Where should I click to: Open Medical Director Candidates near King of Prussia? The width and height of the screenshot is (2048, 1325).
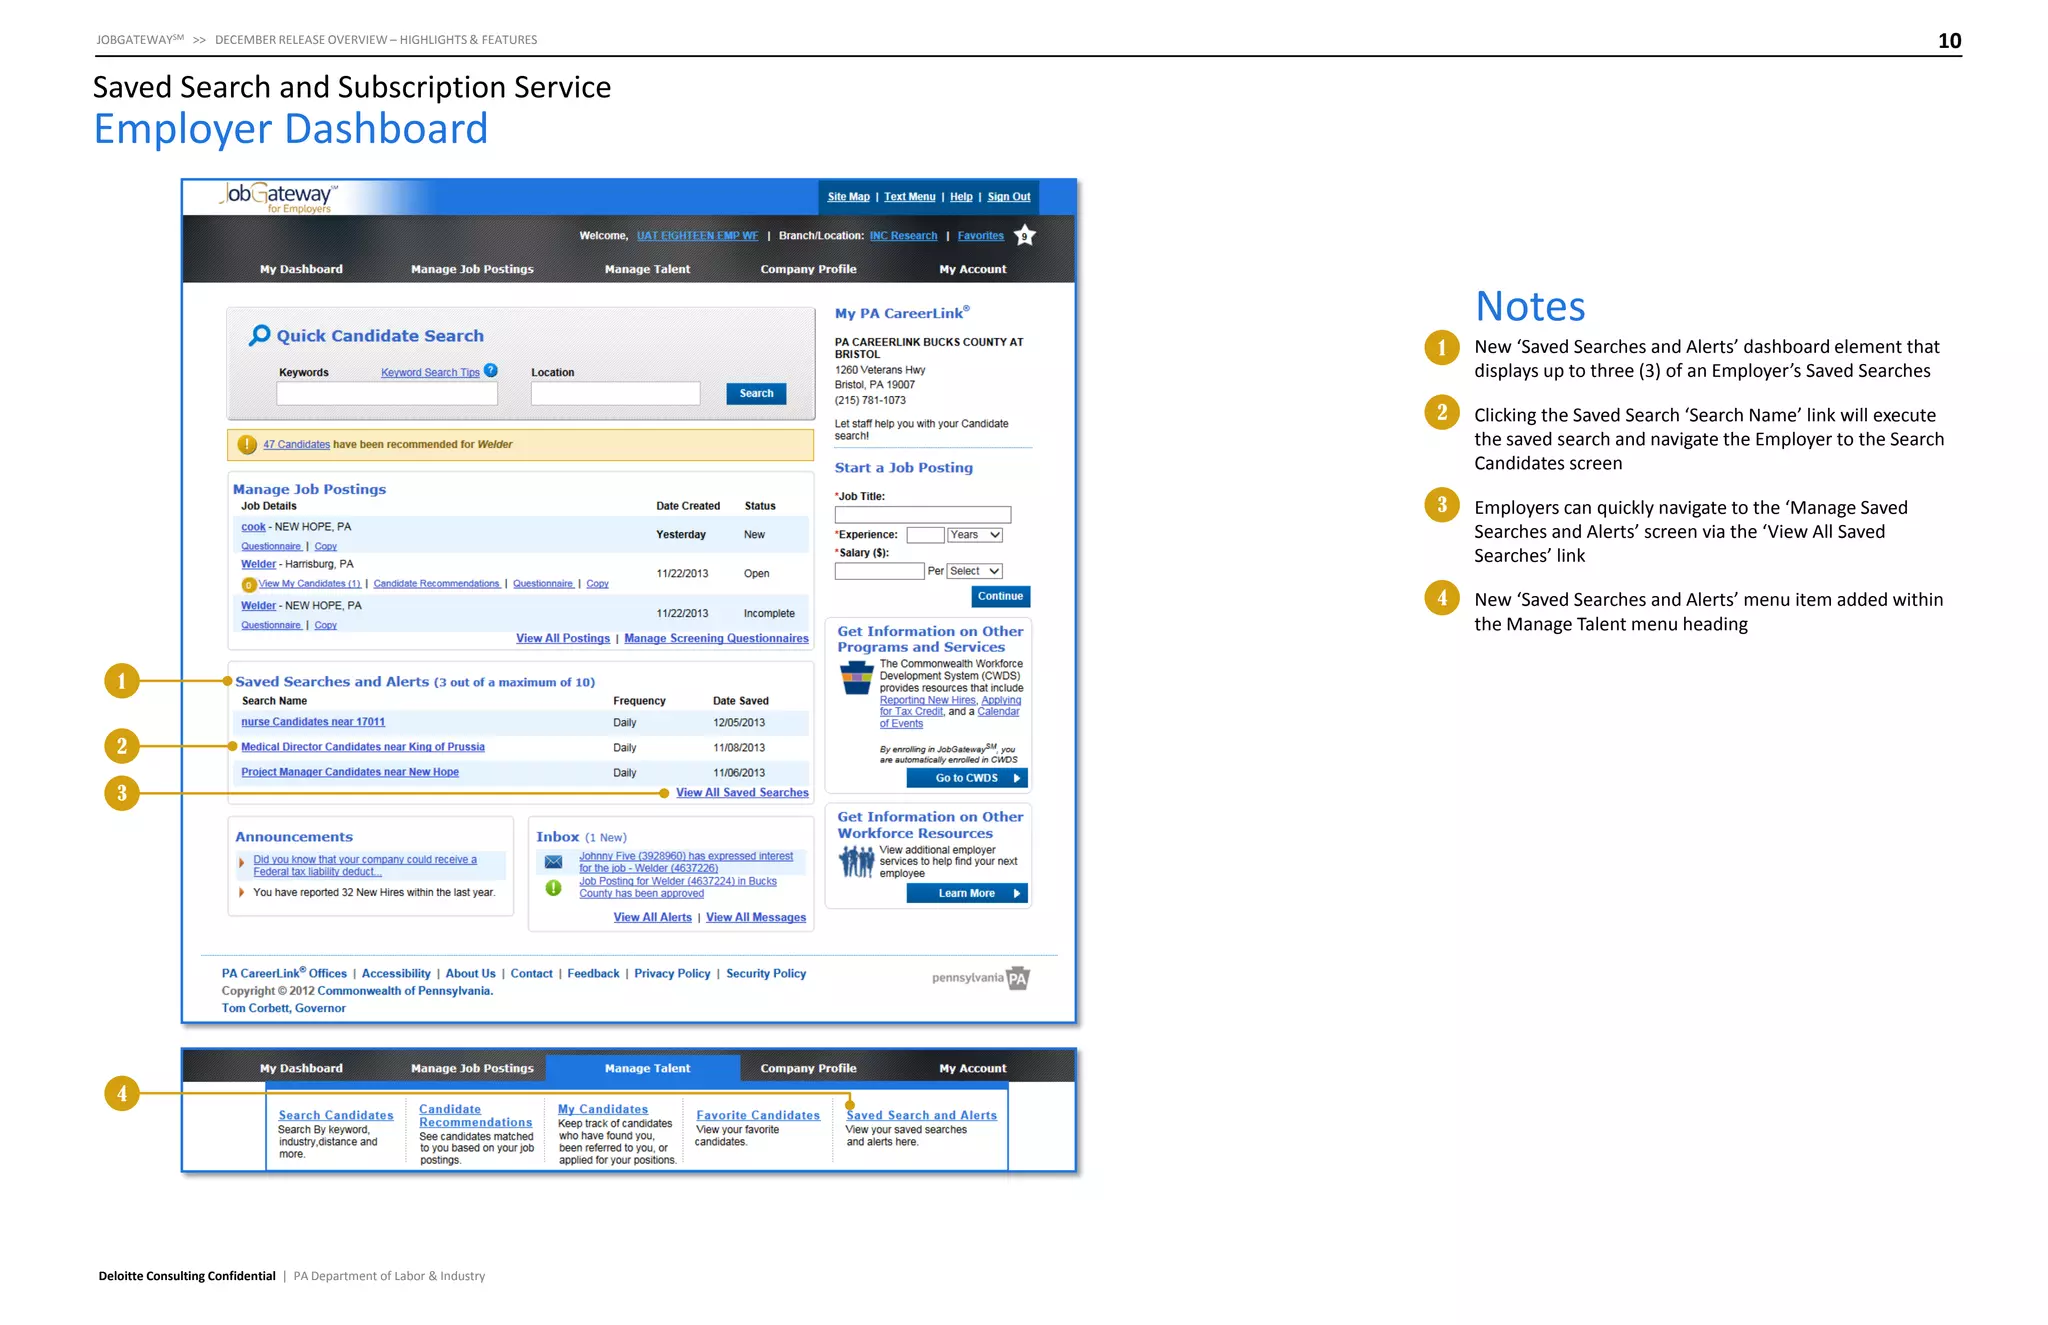[x=363, y=747]
